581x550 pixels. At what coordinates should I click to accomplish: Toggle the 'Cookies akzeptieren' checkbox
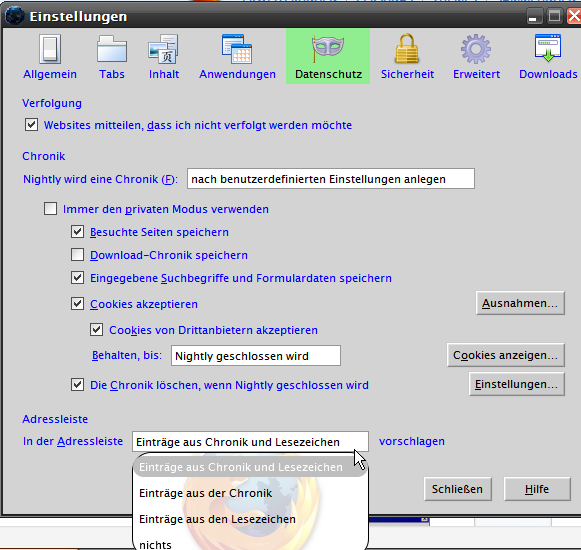coord(77,304)
